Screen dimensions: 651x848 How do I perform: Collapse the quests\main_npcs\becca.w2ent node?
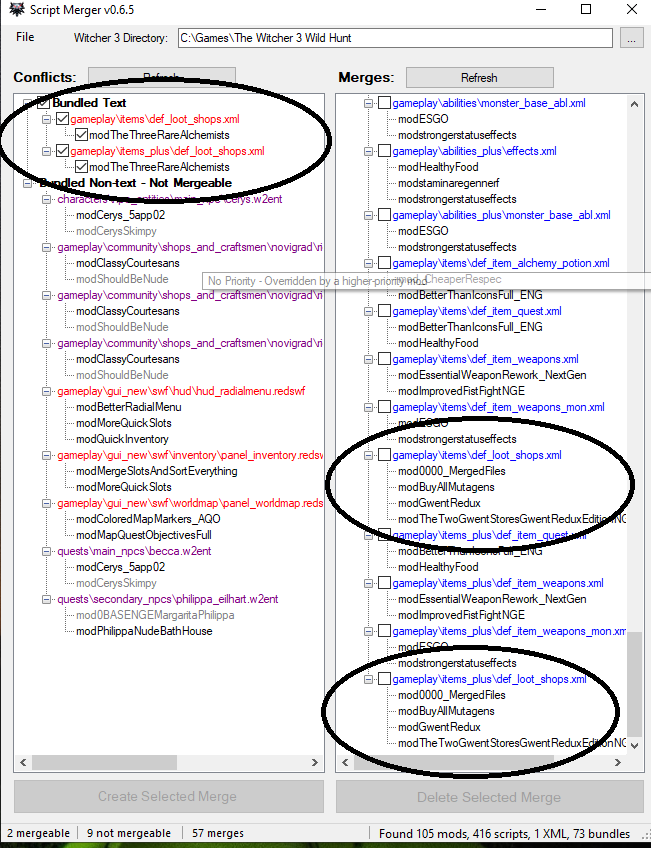(46, 551)
